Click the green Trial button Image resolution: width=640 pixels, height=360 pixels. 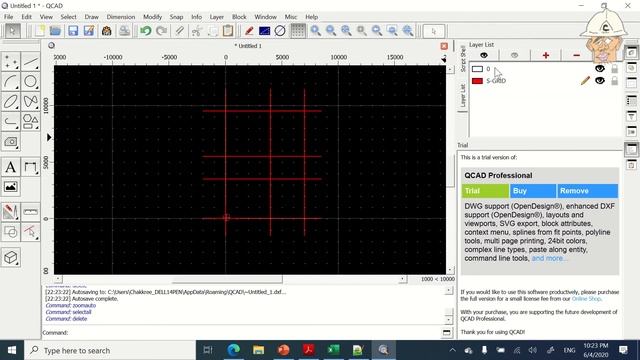485,191
